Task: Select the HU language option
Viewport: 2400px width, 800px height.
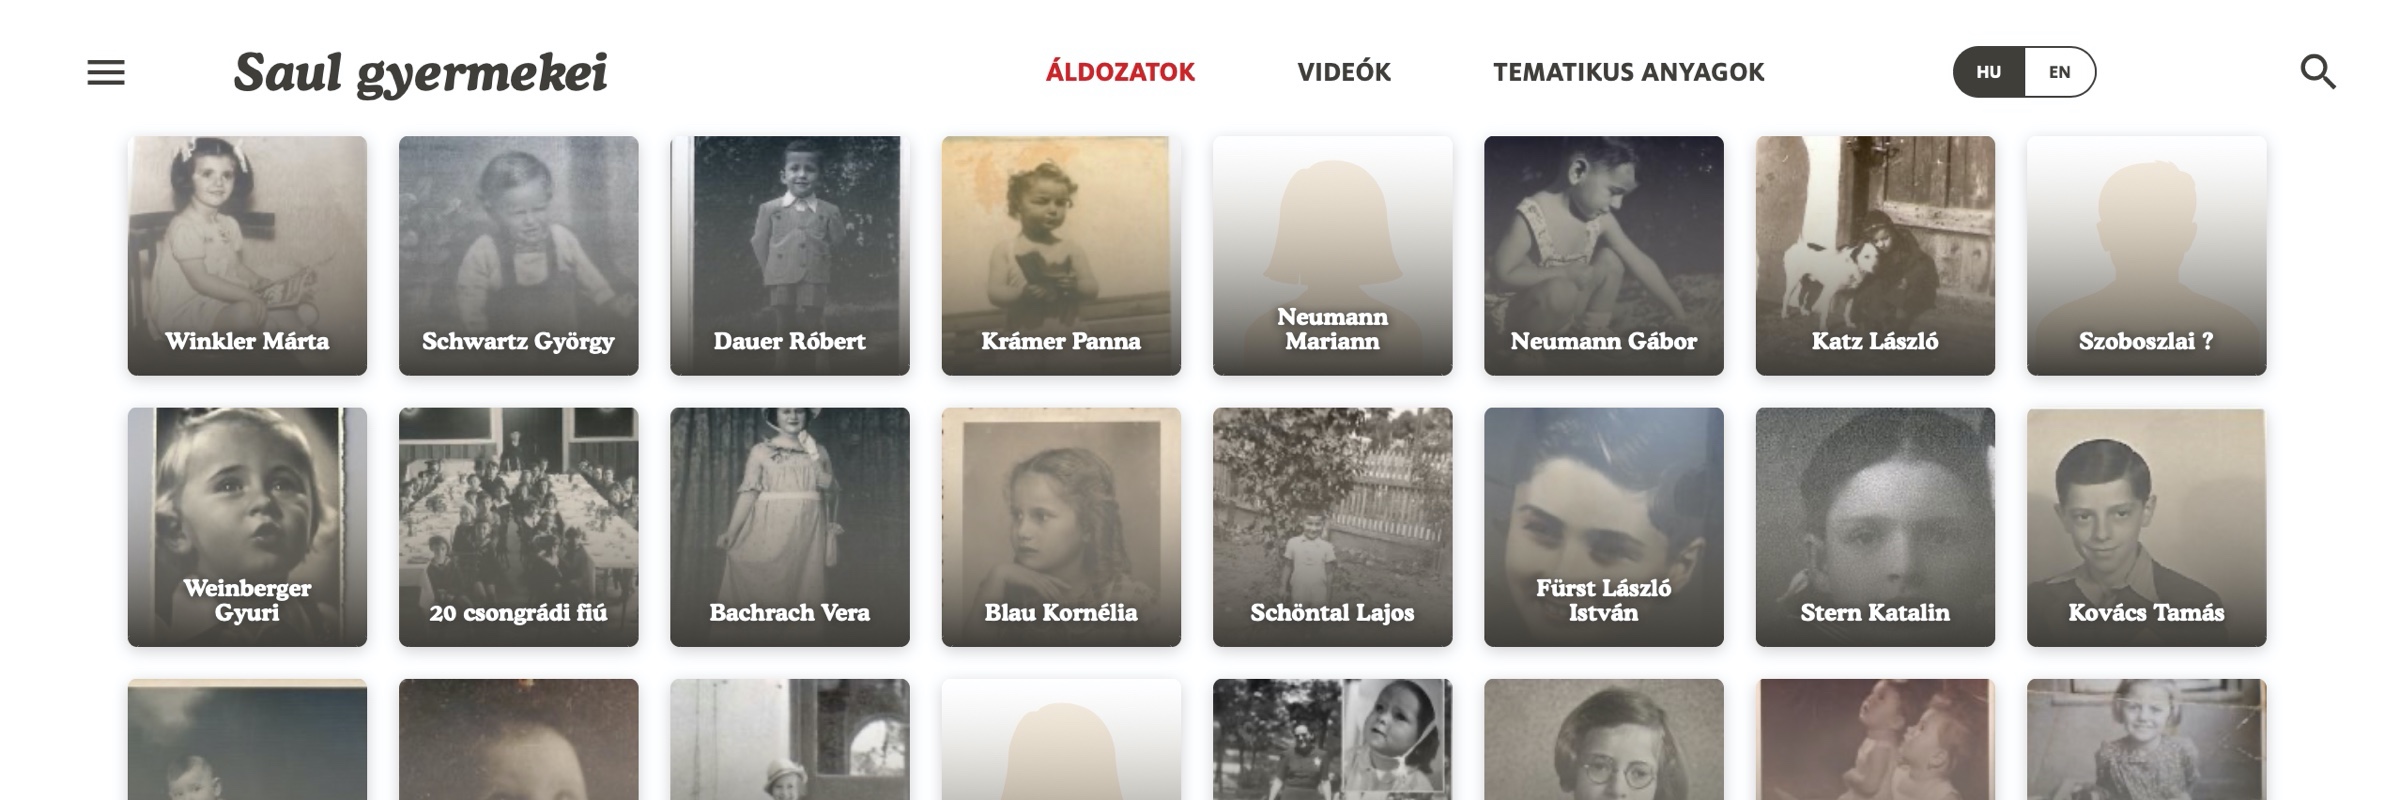Action: click(x=1989, y=72)
